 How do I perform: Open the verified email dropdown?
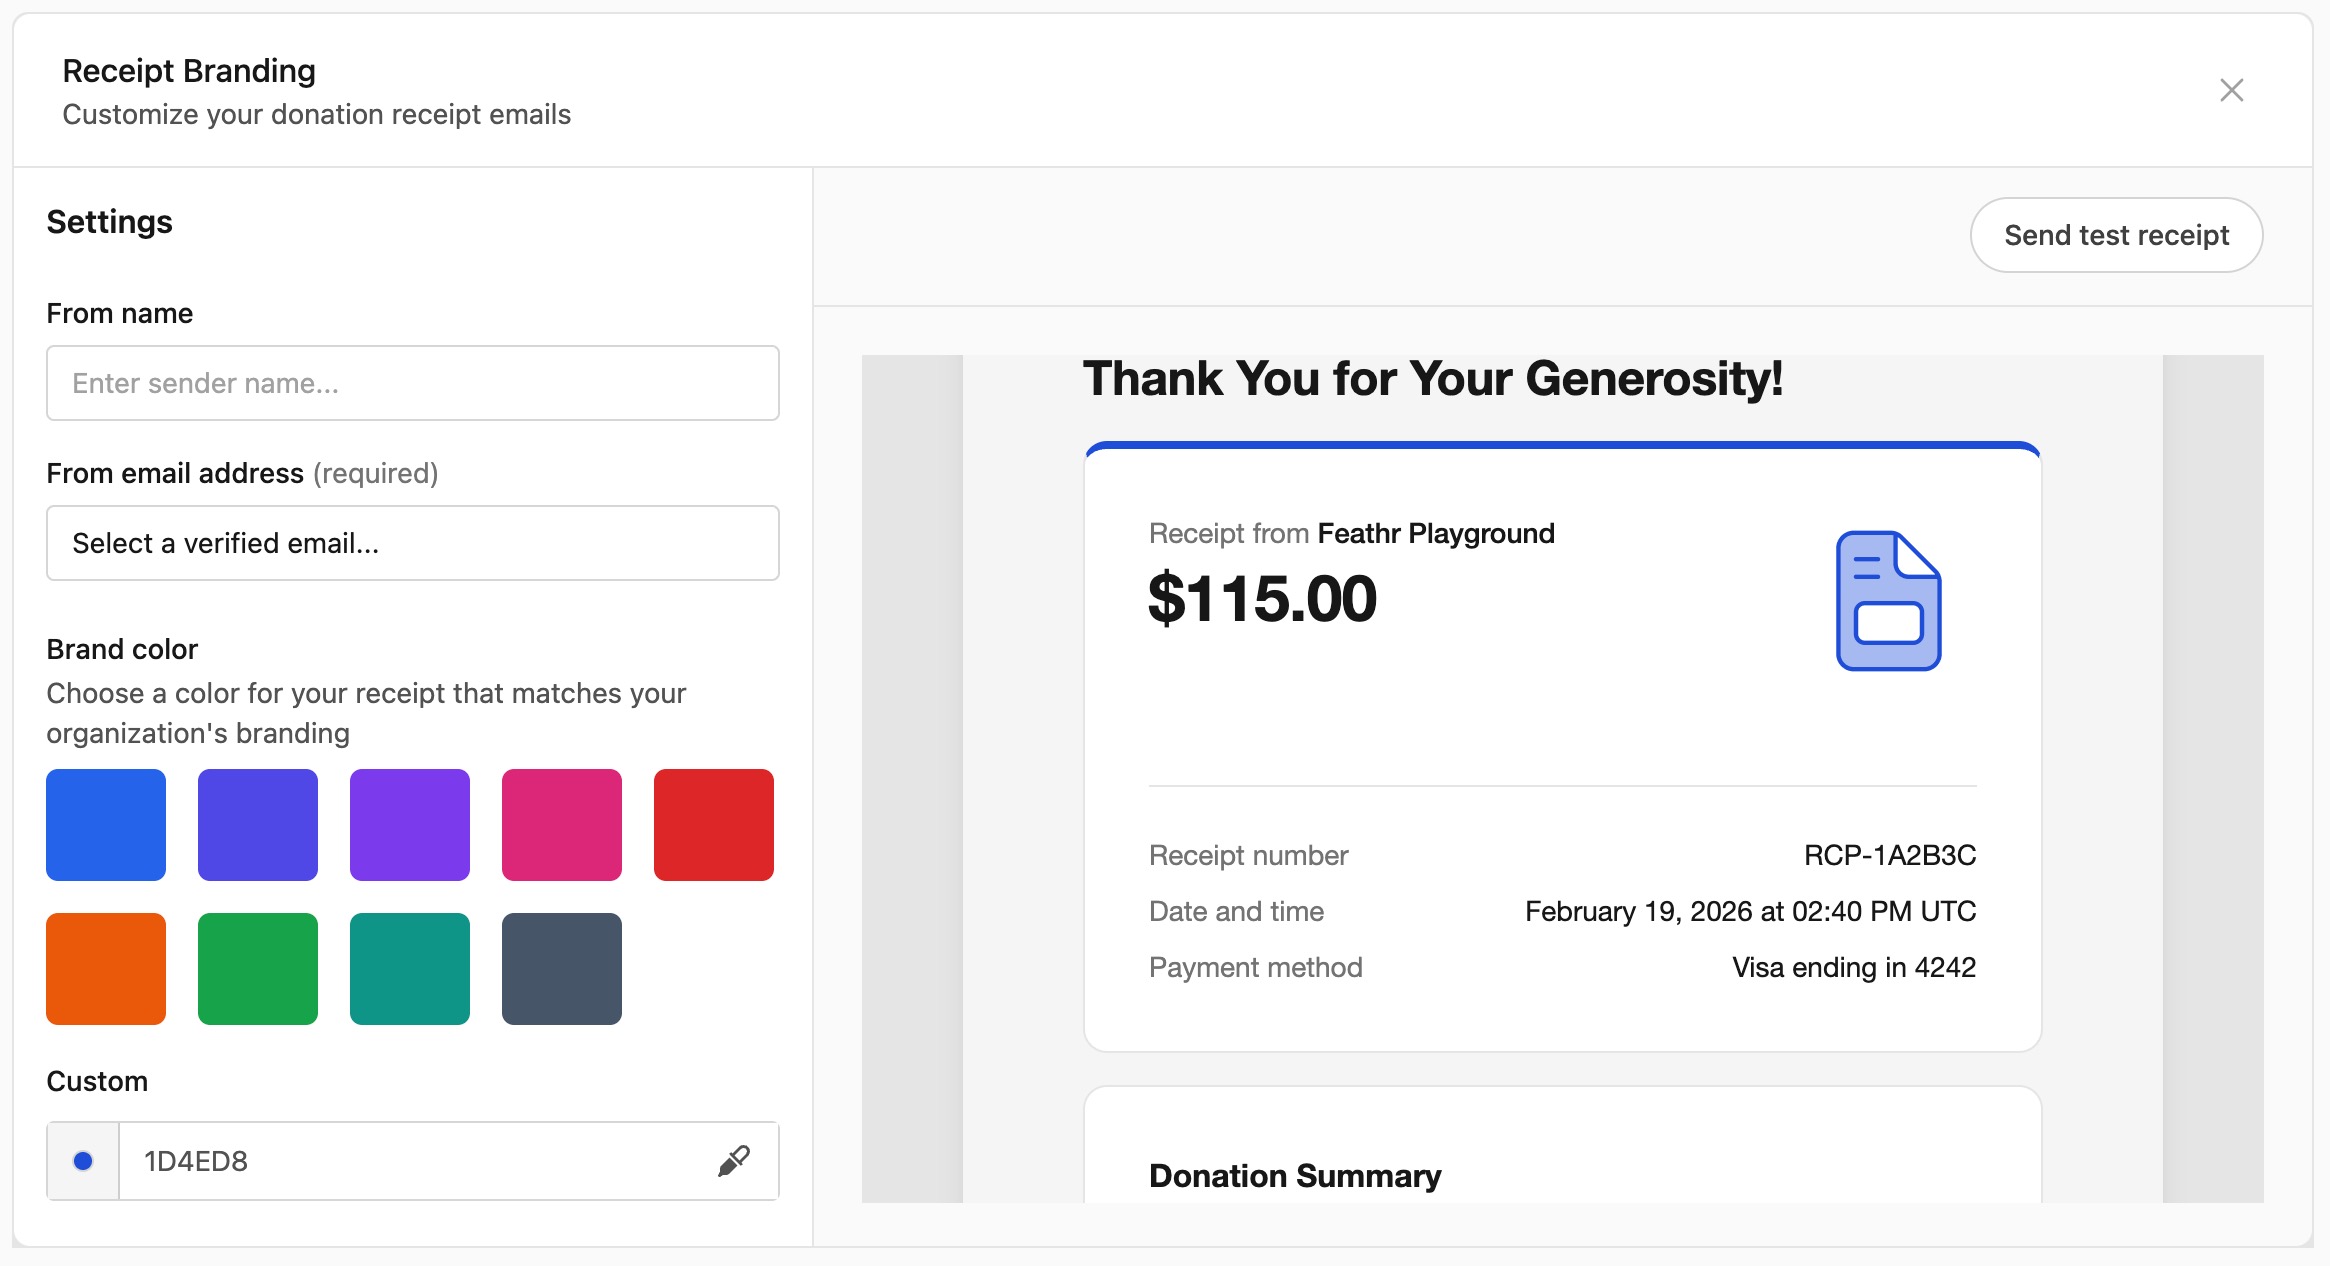(x=412, y=543)
